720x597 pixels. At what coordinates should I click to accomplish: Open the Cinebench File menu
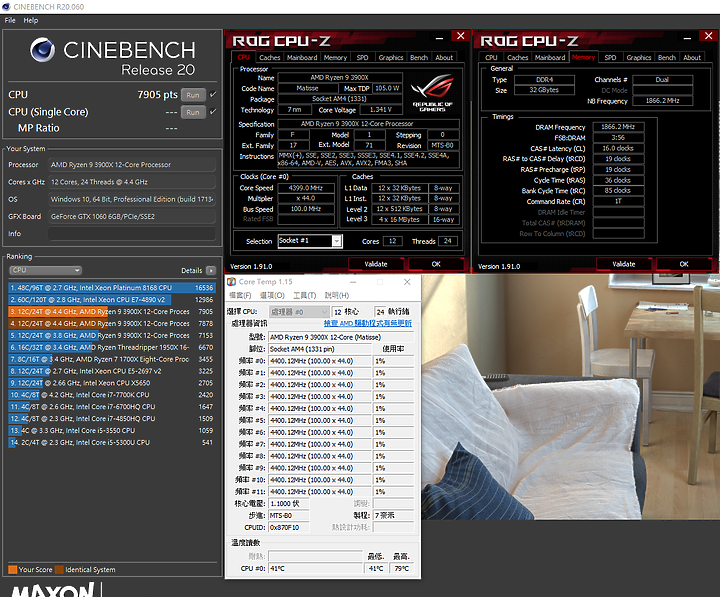pyautogui.click(x=10, y=20)
